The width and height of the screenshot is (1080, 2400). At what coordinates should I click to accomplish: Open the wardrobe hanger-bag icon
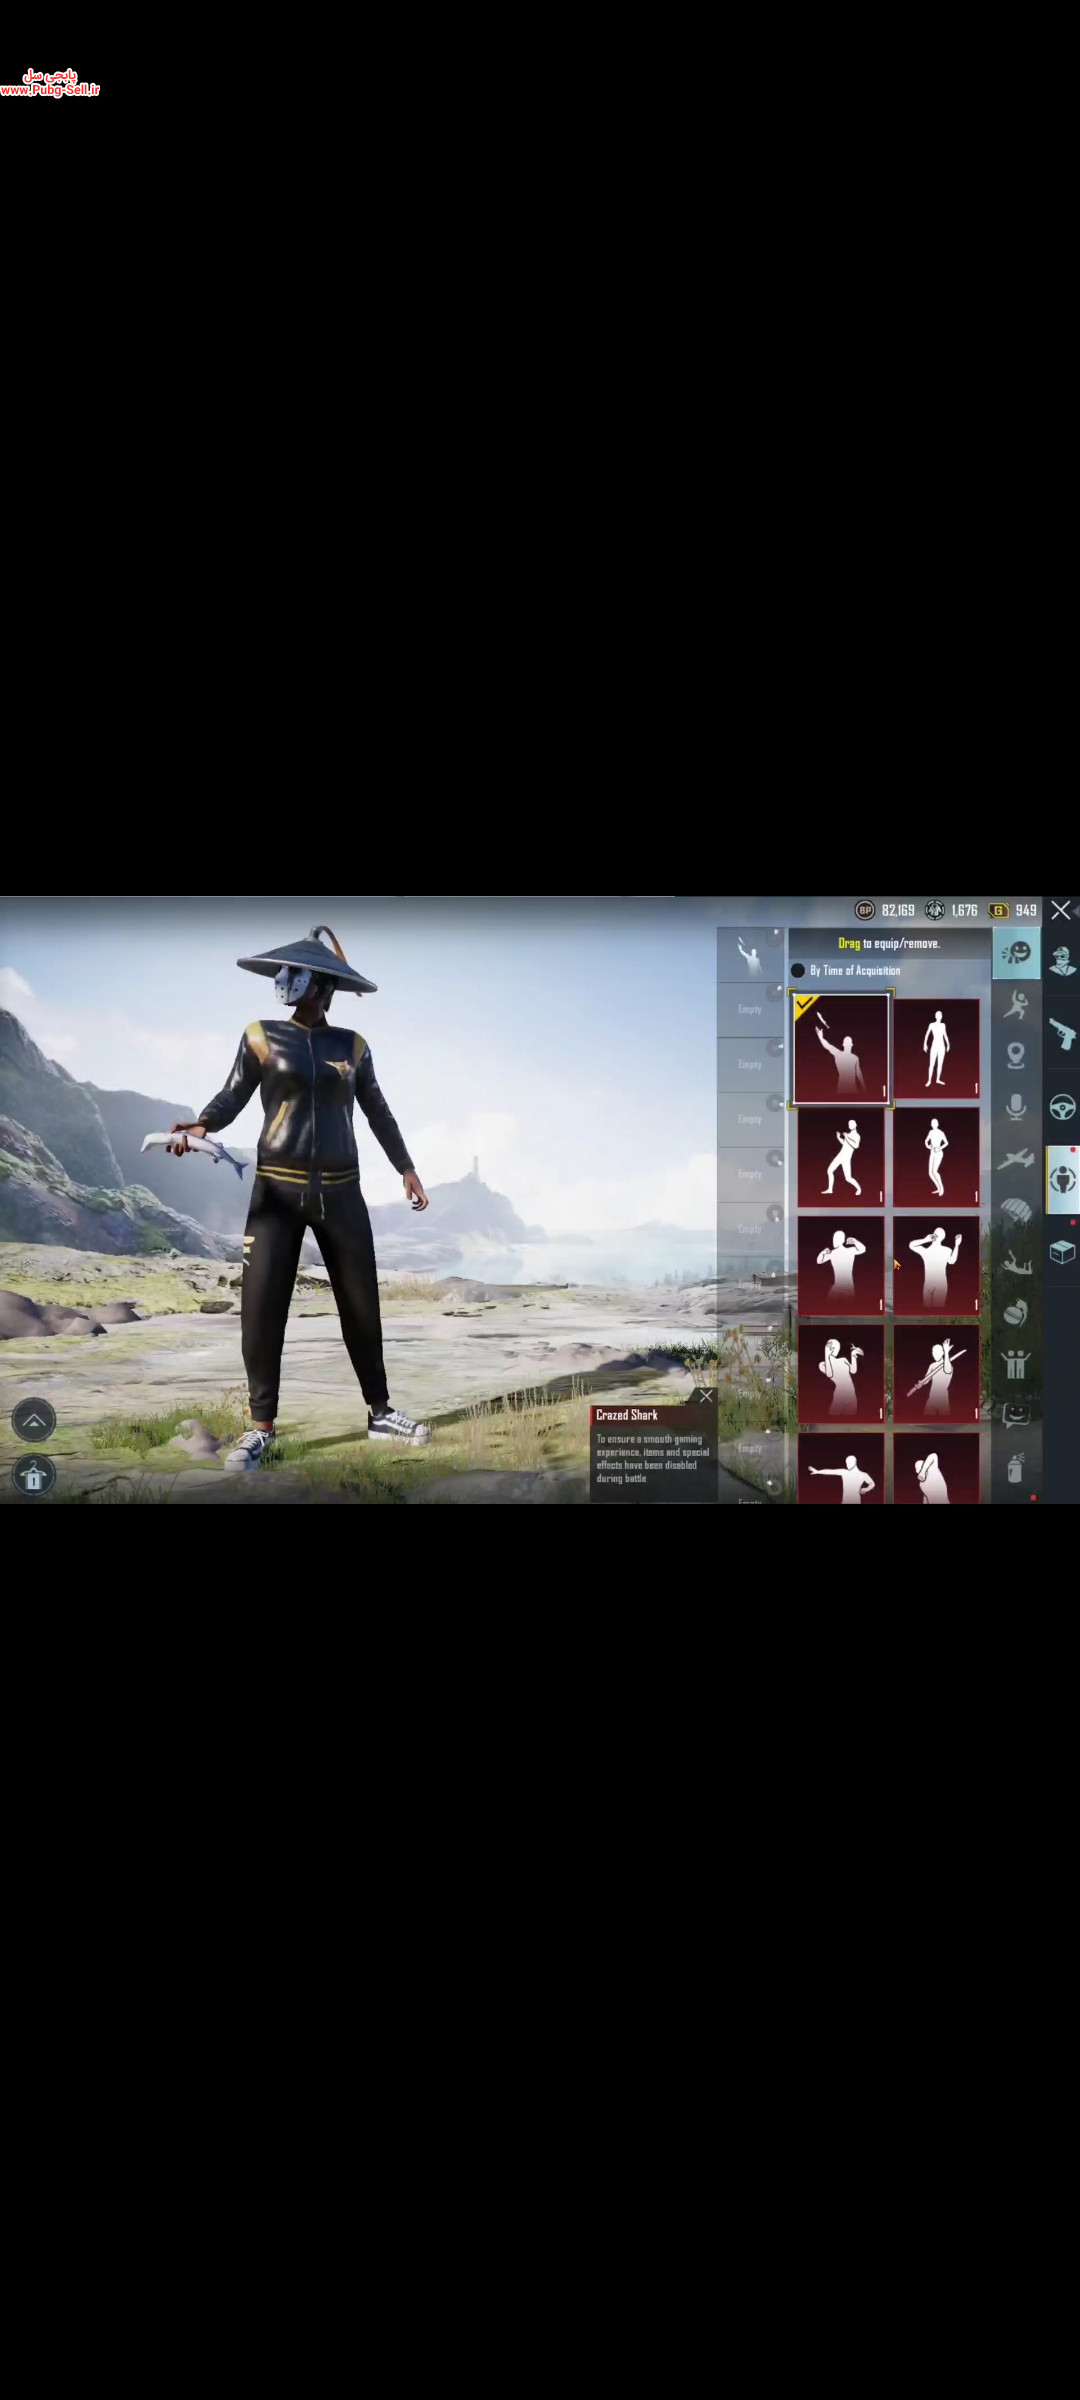tap(34, 1476)
